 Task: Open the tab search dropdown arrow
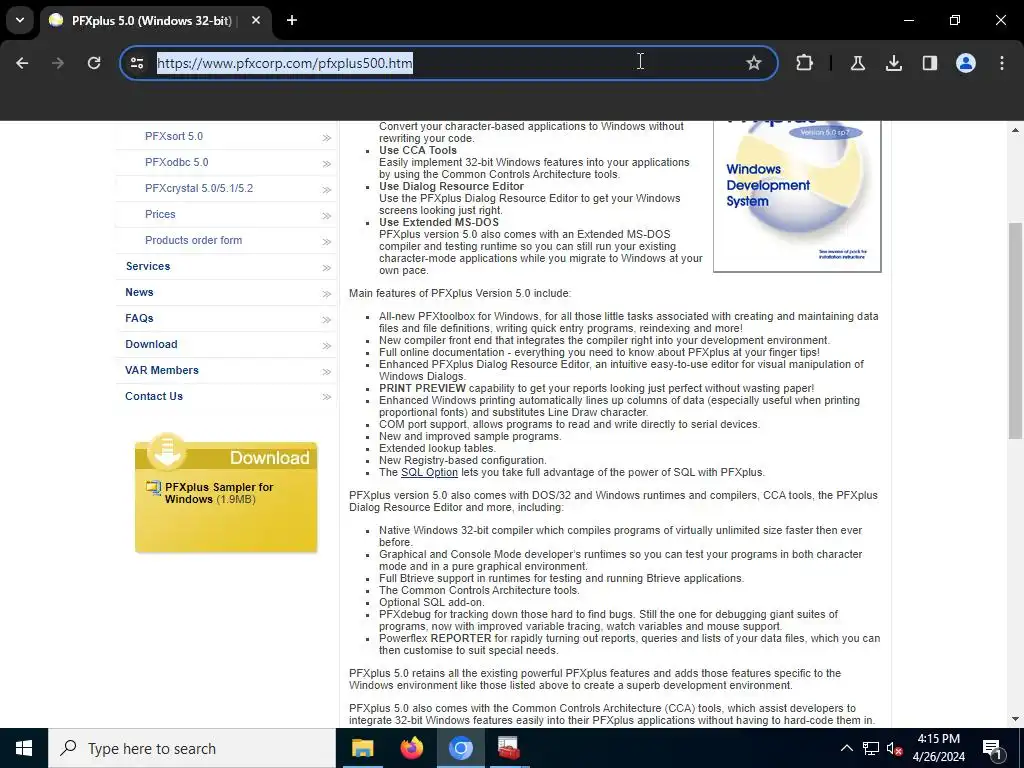click(x=20, y=20)
